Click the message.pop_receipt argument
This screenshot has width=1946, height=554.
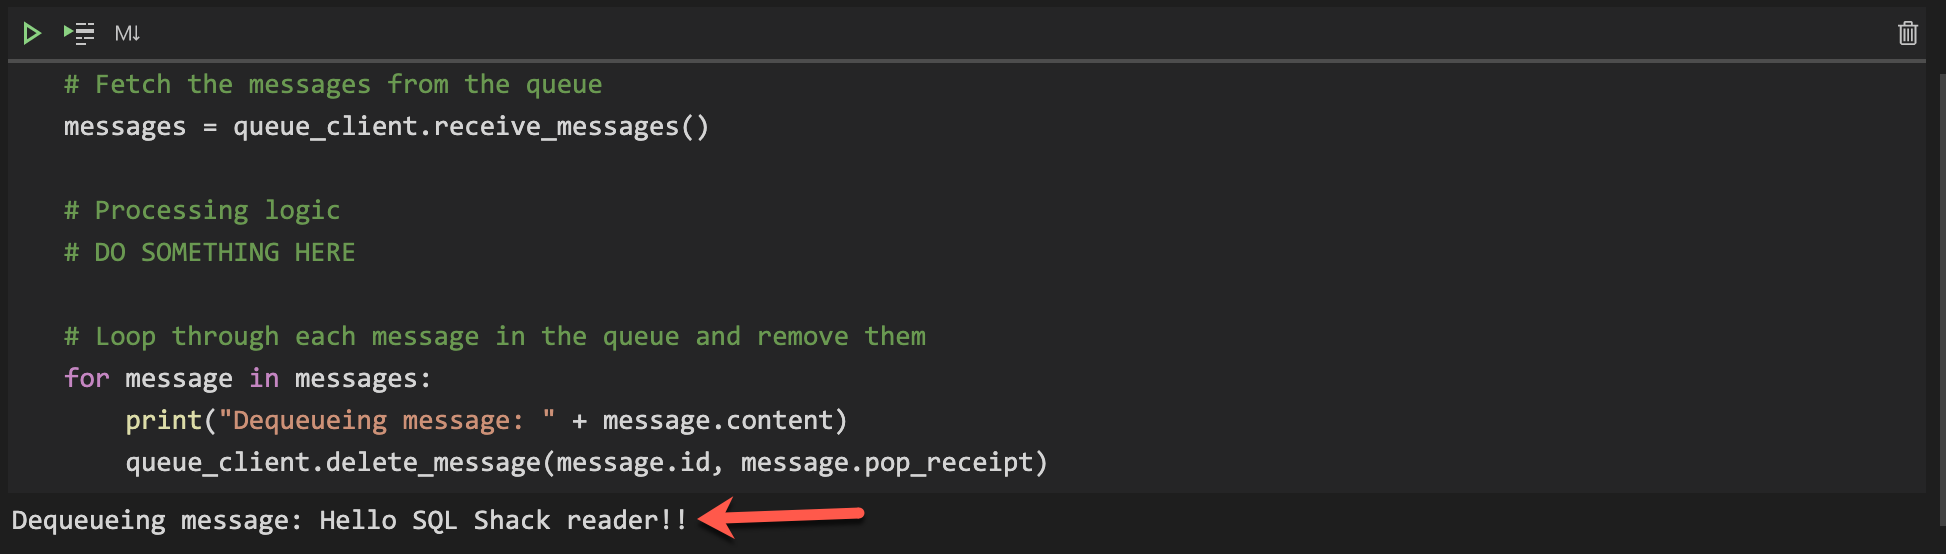point(886,463)
